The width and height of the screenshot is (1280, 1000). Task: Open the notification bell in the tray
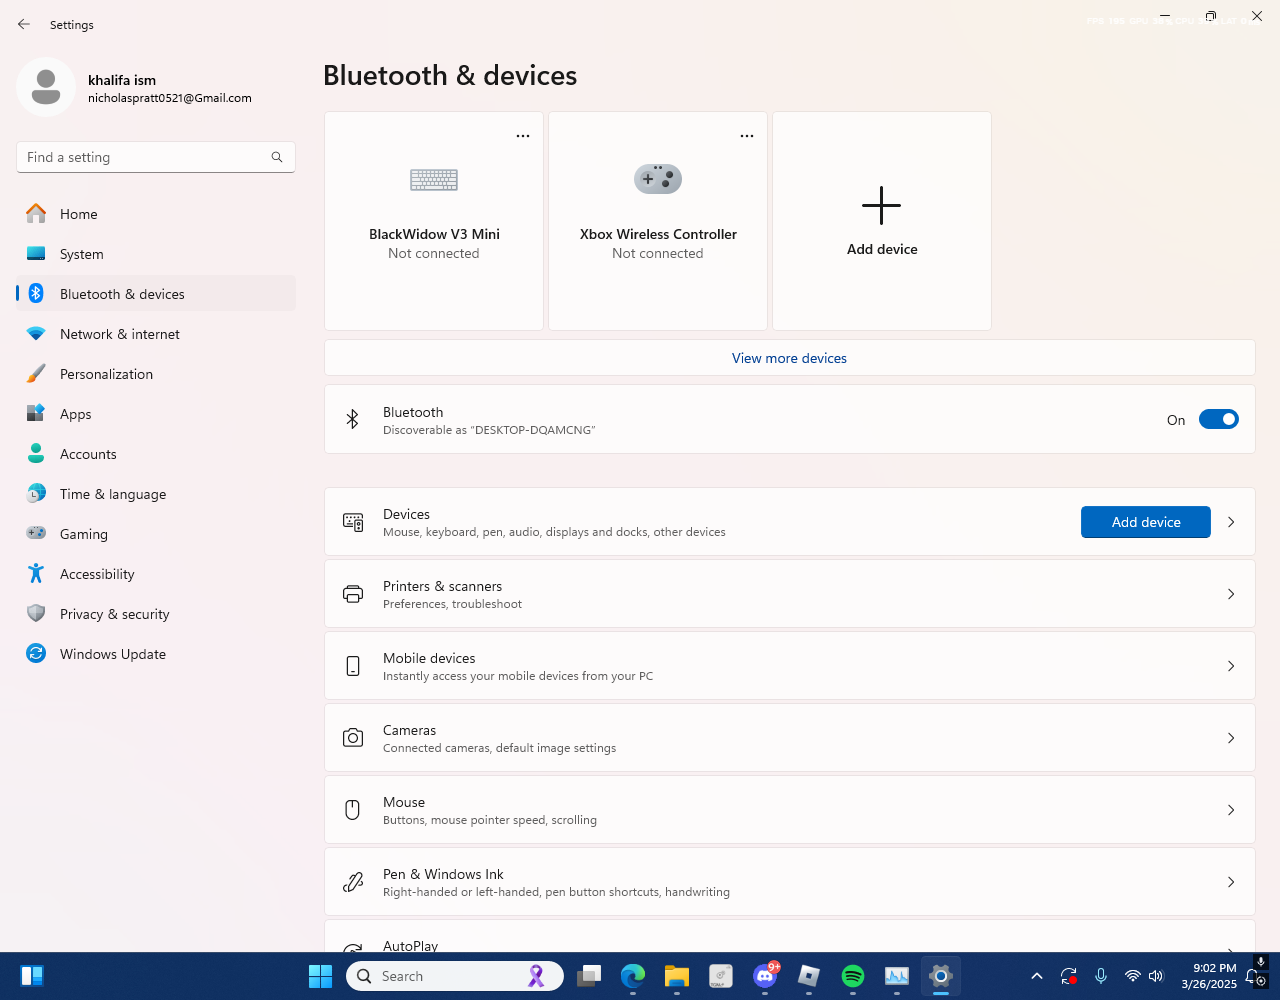coord(1252,976)
